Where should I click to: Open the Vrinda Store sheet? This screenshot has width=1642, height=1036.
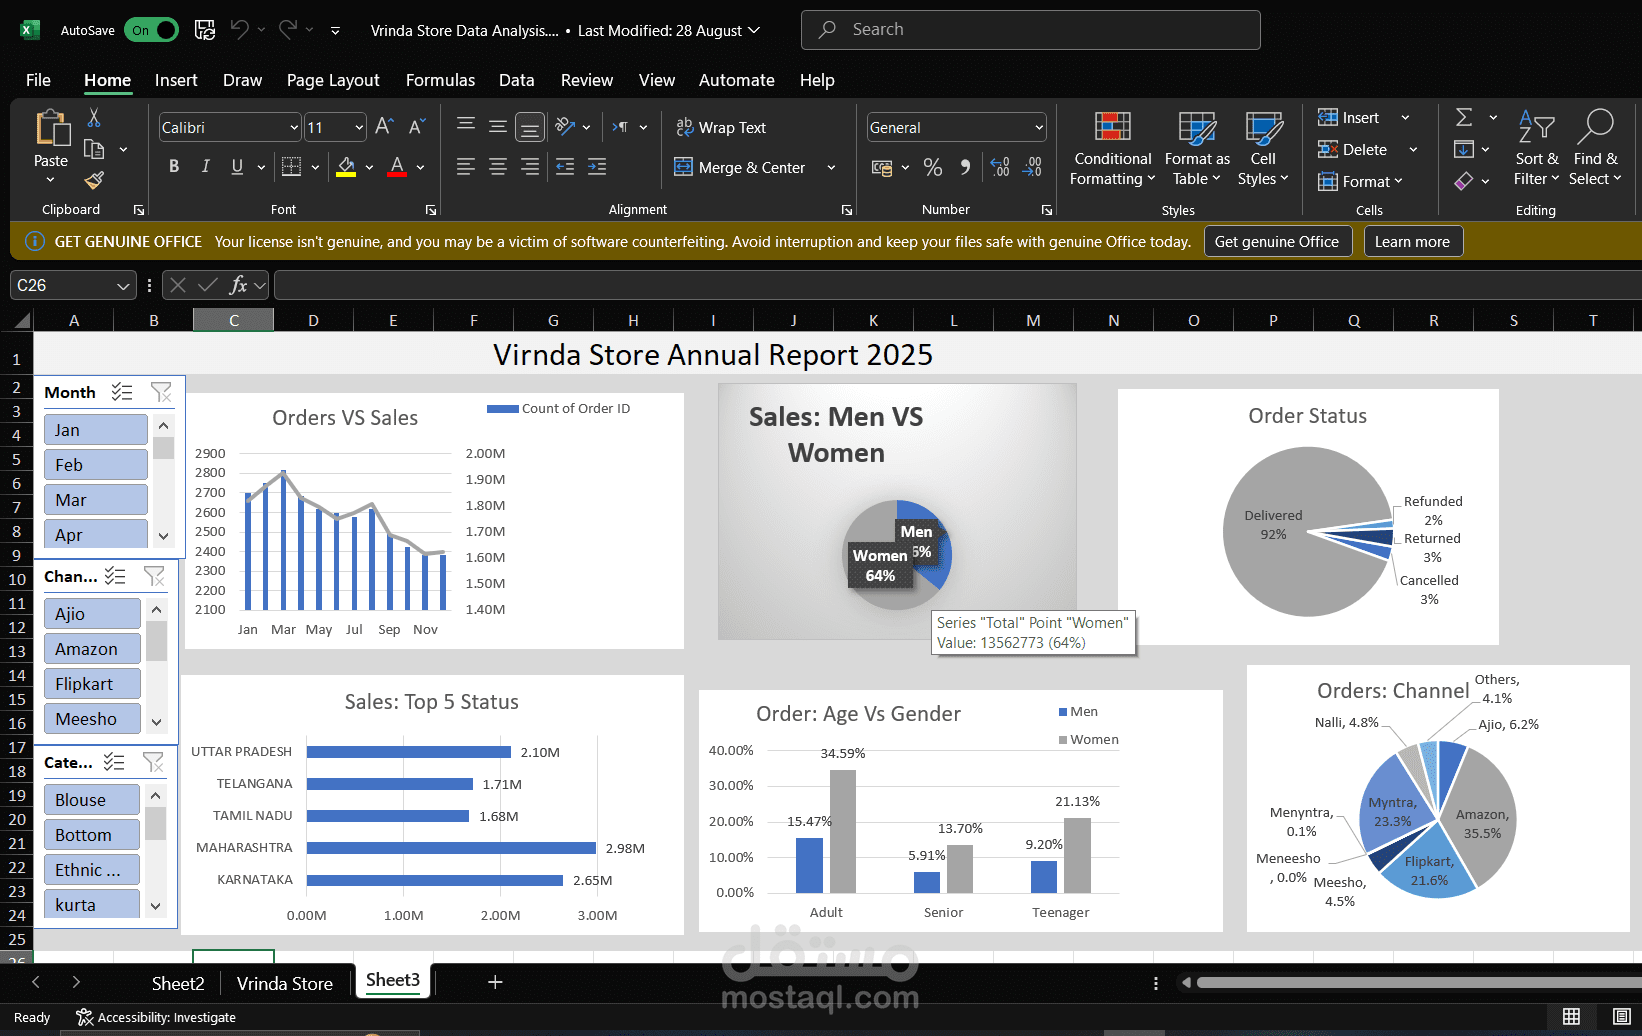(x=284, y=983)
